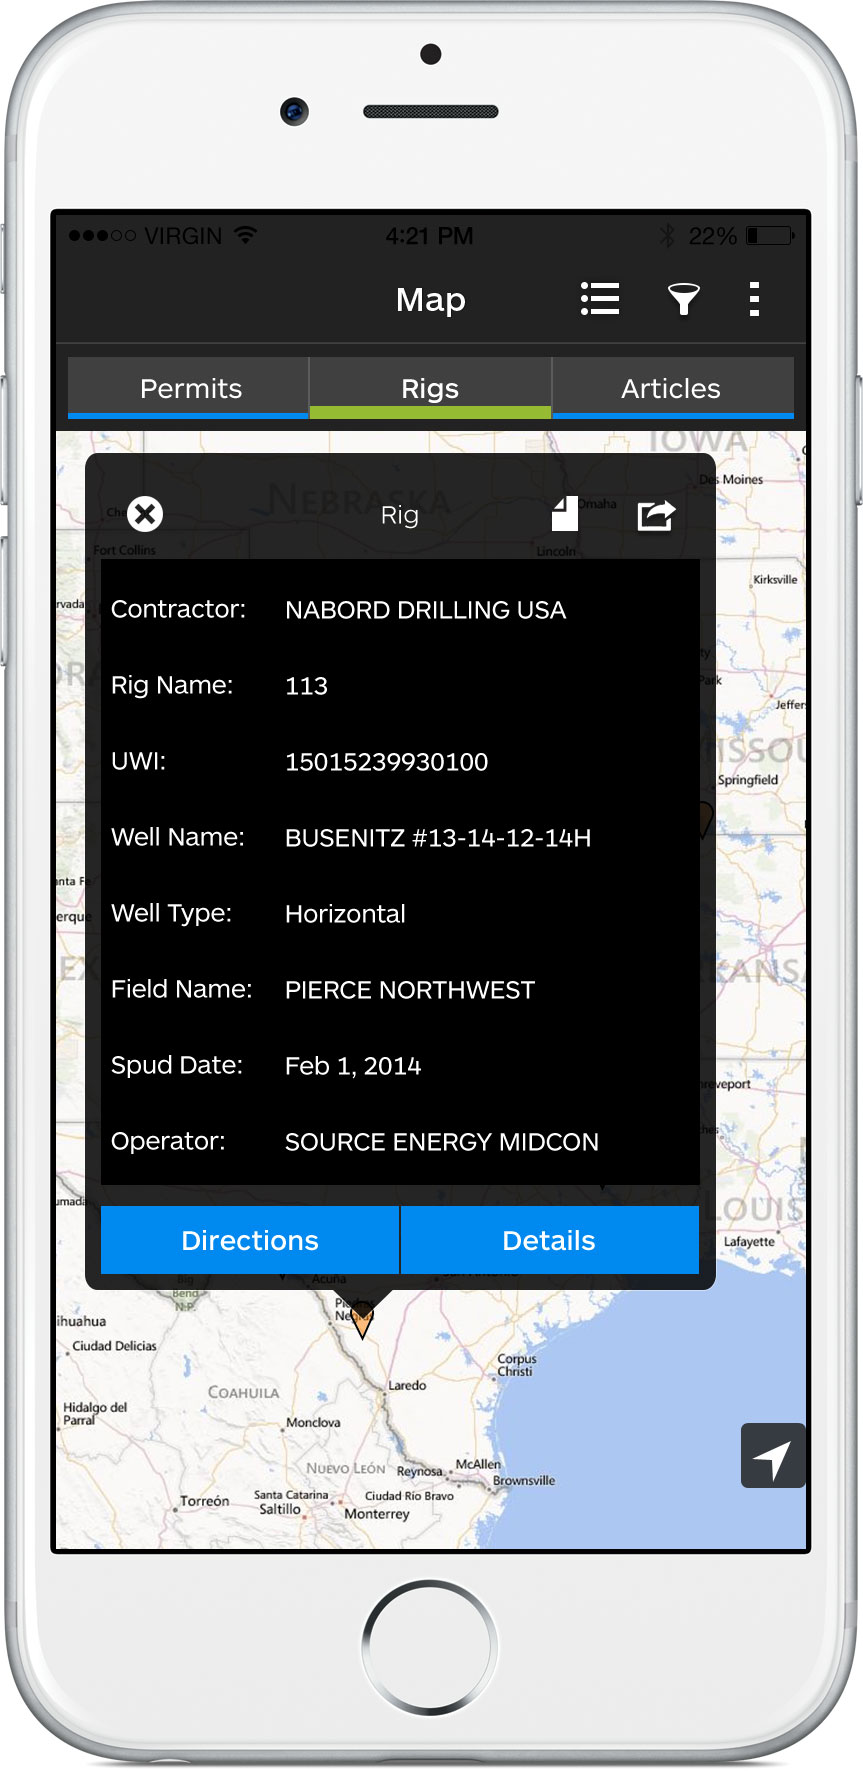Tap the Well Type: label
The height and width of the screenshot is (1771, 863).
pos(171,913)
